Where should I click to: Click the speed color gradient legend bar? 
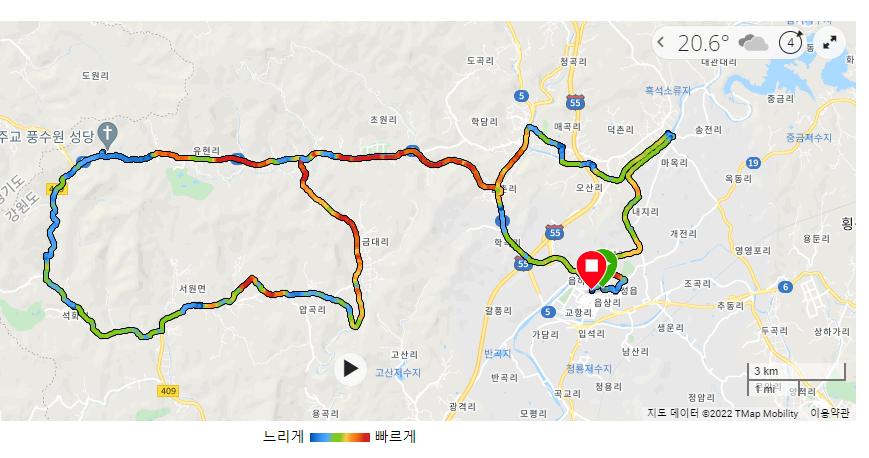[x=340, y=437]
